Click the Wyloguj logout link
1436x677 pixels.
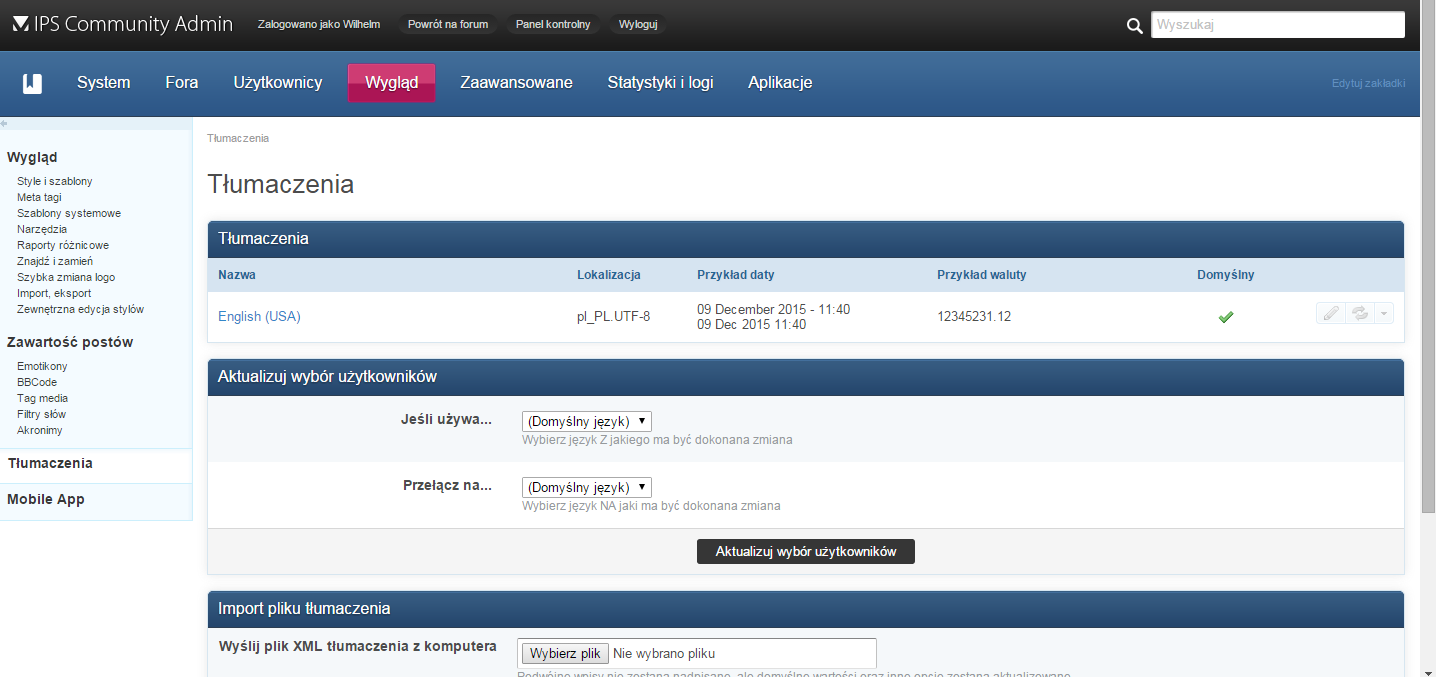pyautogui.click(x=638, y=24)
